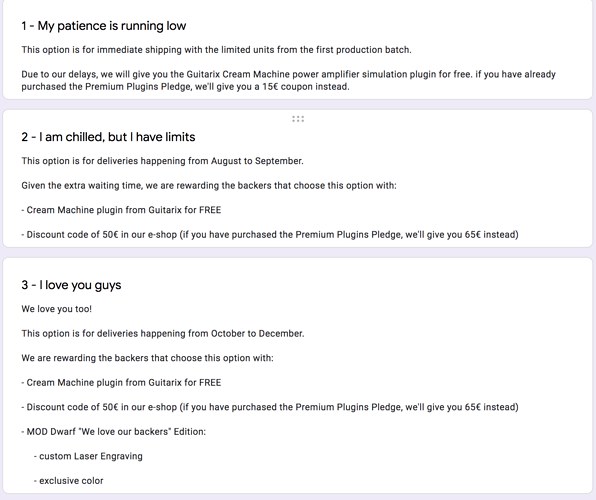Click the 65€ instead discount bullet in section 3

pos(270,407)
